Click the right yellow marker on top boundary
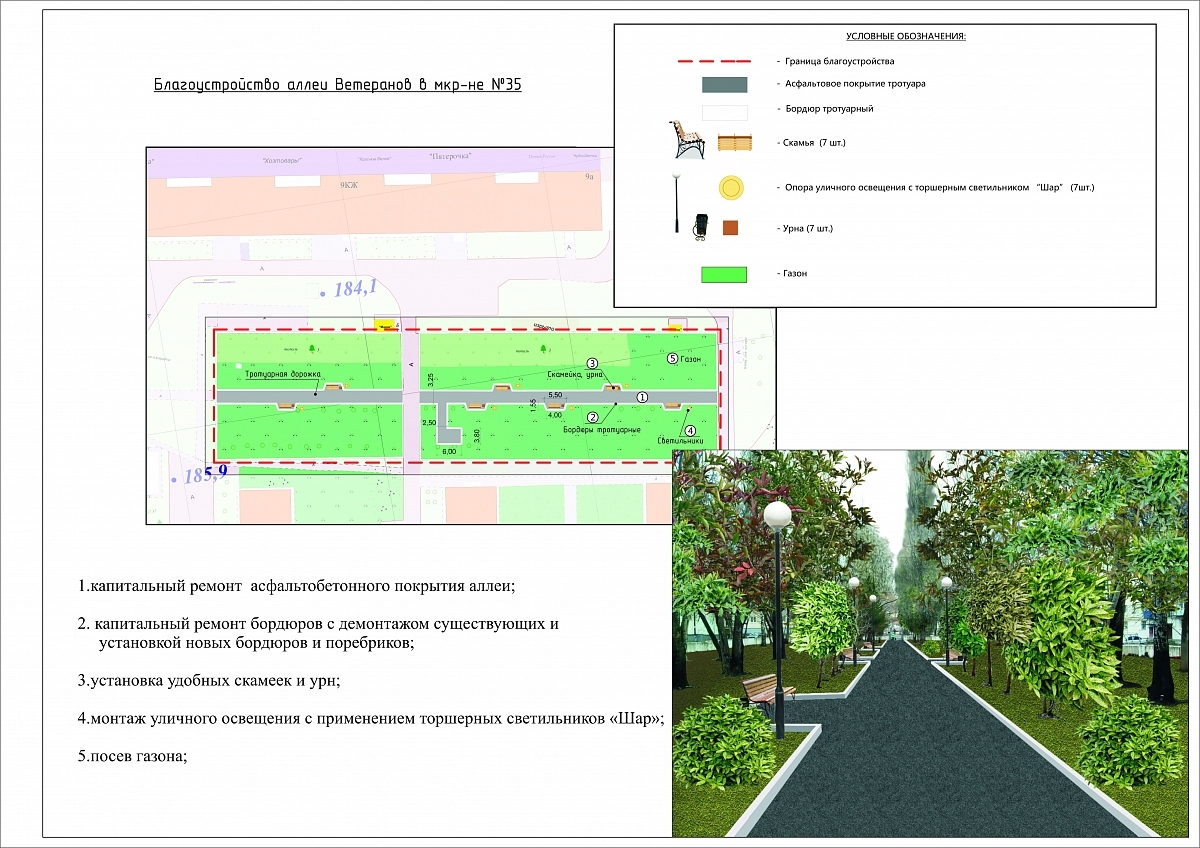Viewport: 1200px width, 848px height. pos(675,328)
